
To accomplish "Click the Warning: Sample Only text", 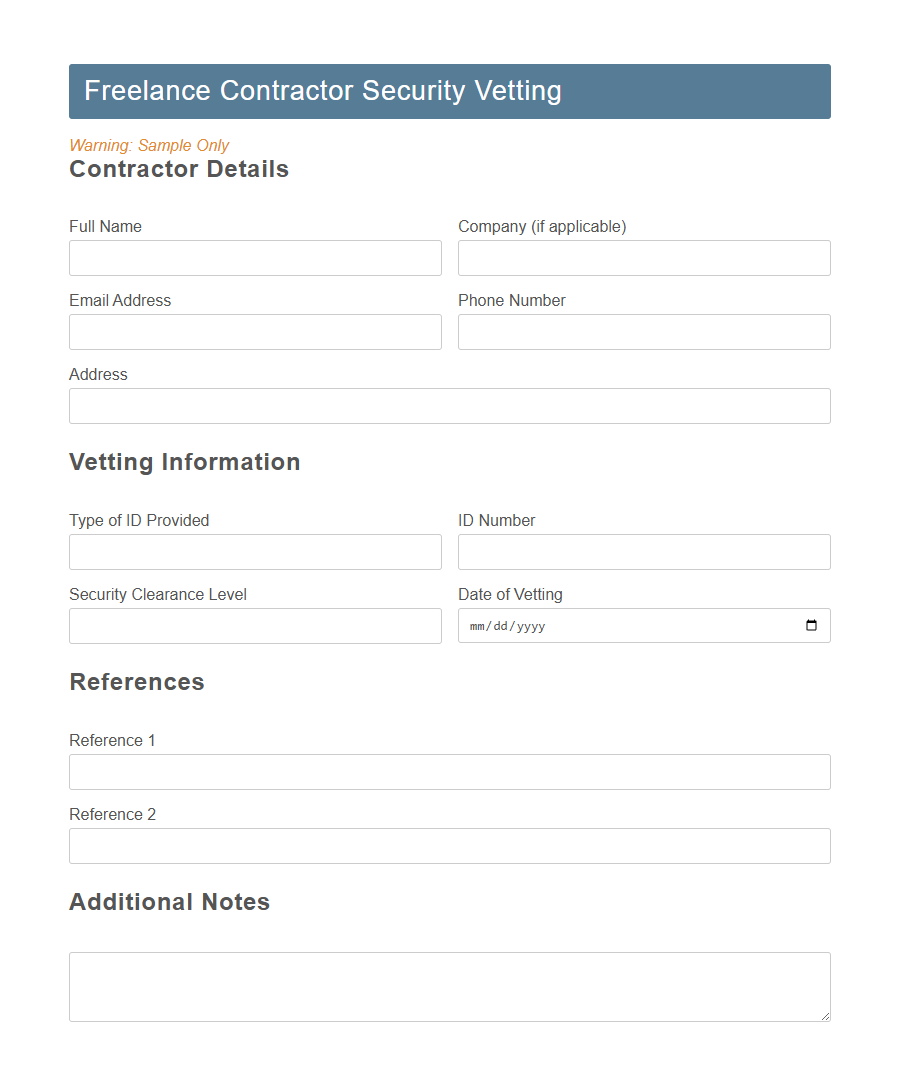I will pyautogui.click(x=149, y=145).
